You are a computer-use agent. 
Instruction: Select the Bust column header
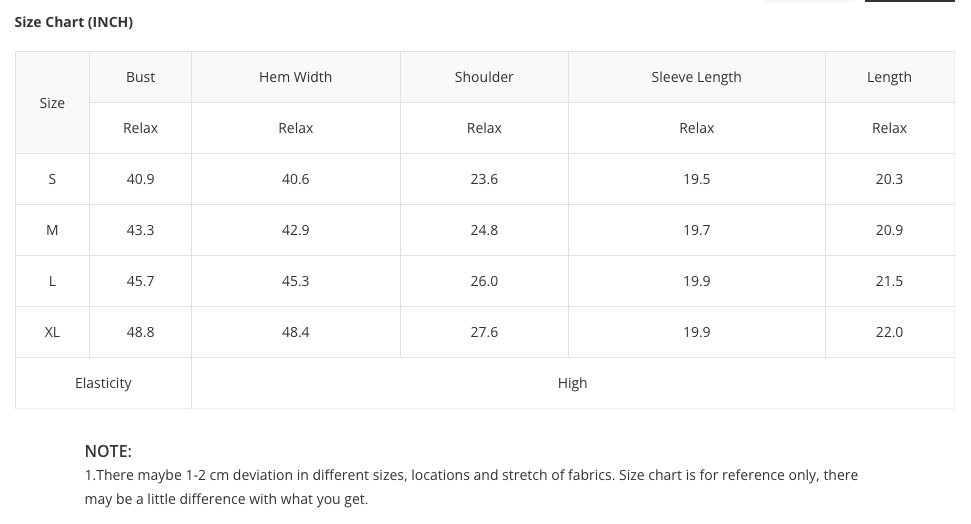pyautogui.click(x=140, y=77)
